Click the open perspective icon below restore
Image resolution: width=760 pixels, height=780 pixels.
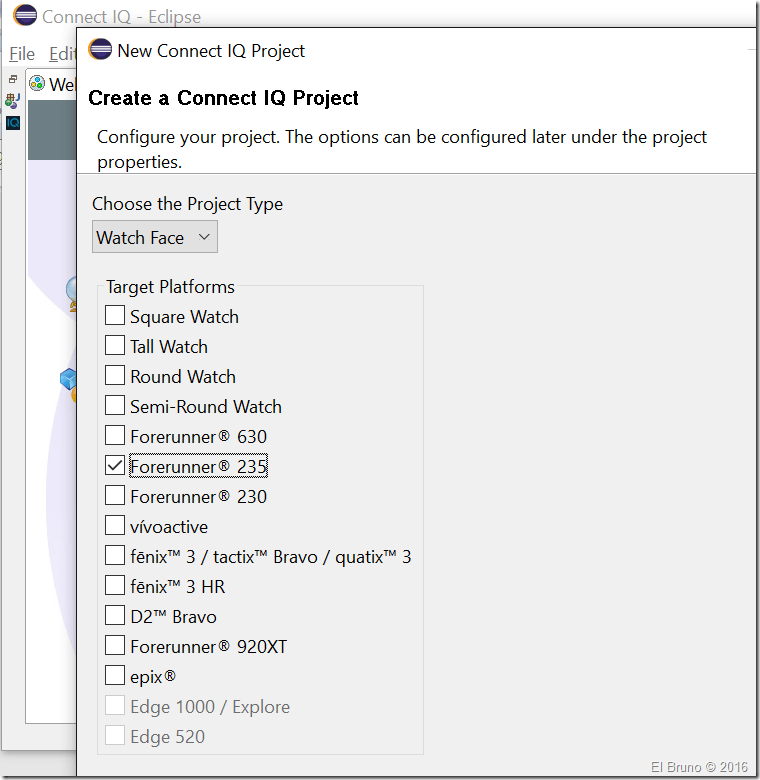(x=12, y=100)
